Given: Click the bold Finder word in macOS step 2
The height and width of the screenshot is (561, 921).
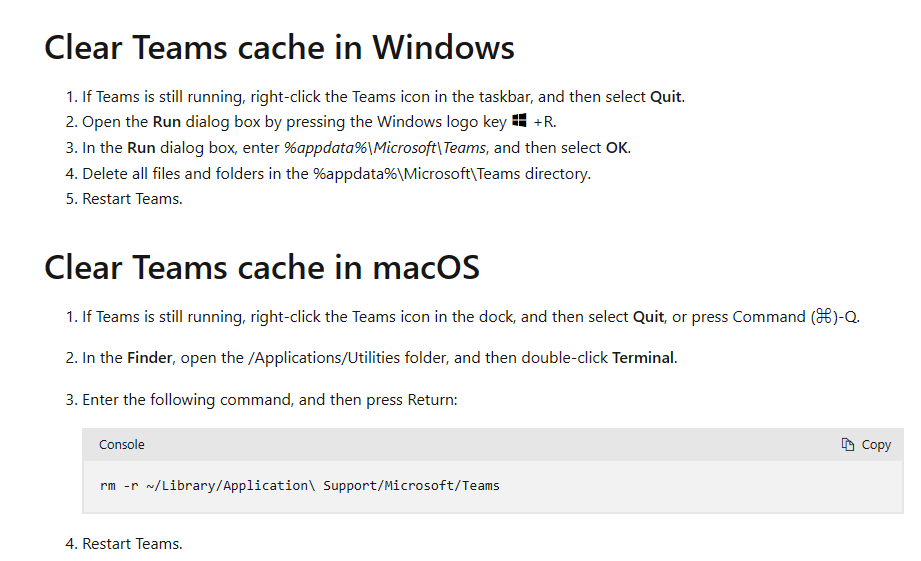Looking at the screenshot, I should (x=150, y=358).
